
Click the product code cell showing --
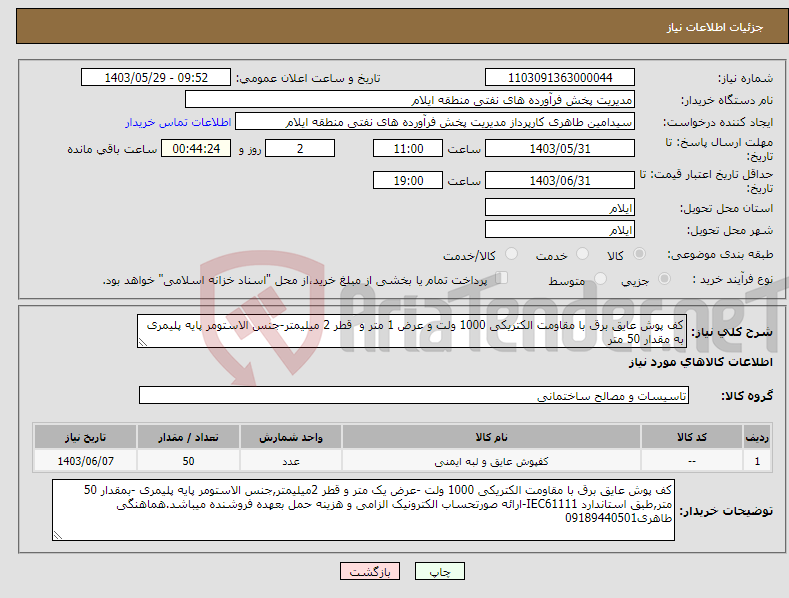point(692,461)
